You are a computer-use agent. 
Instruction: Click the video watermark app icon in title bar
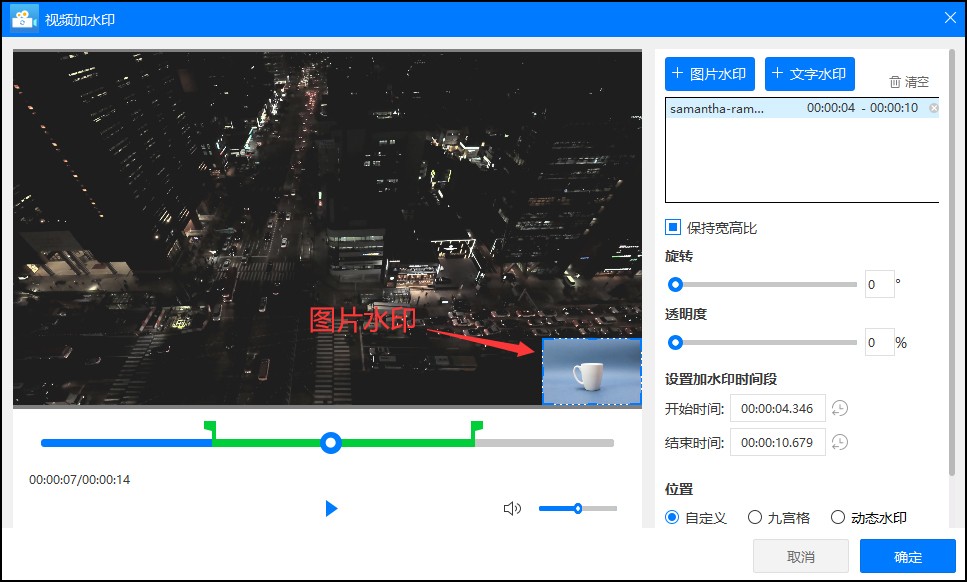(x=24, y=19)
